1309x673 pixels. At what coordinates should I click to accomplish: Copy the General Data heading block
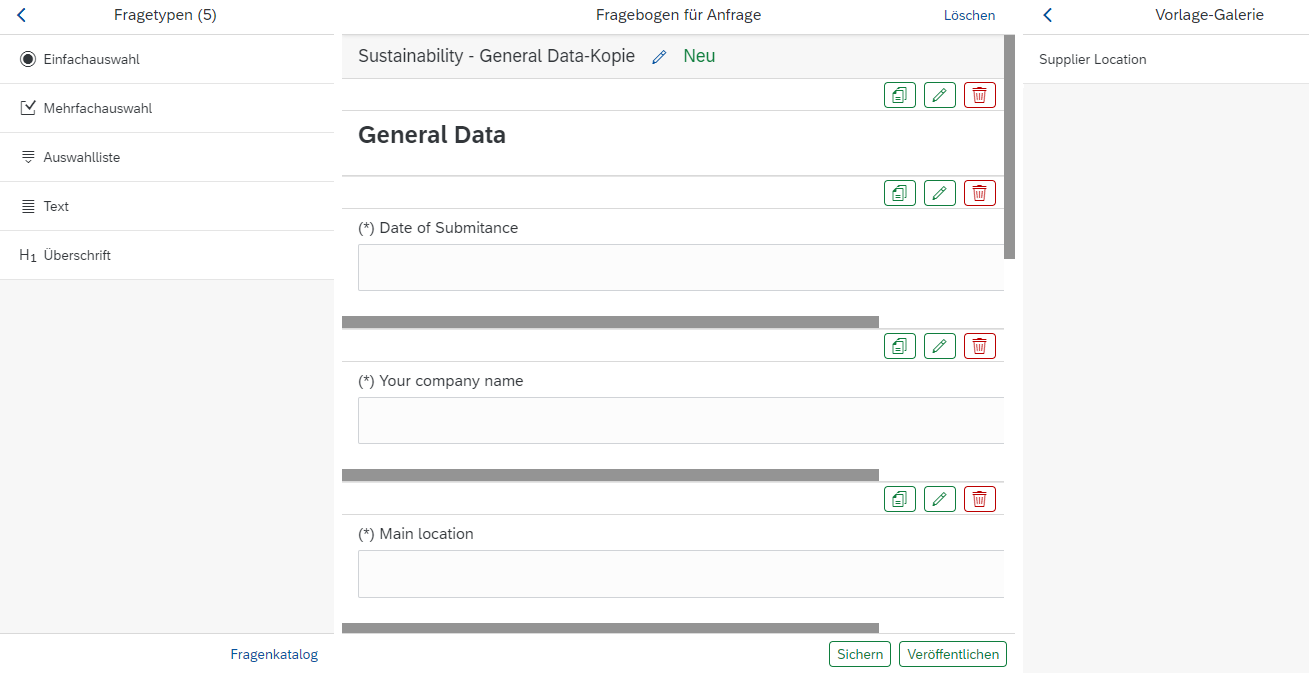pos(900,95)
